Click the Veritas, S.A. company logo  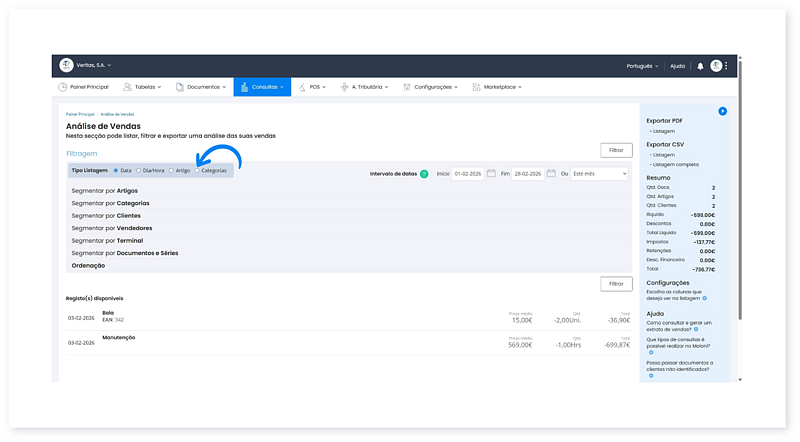coord(67,66)
